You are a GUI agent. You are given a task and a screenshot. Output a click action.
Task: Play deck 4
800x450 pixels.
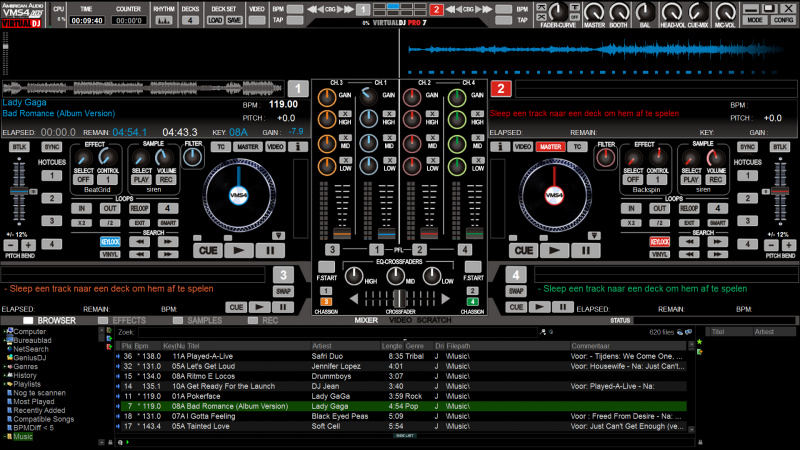click(539, 307)
